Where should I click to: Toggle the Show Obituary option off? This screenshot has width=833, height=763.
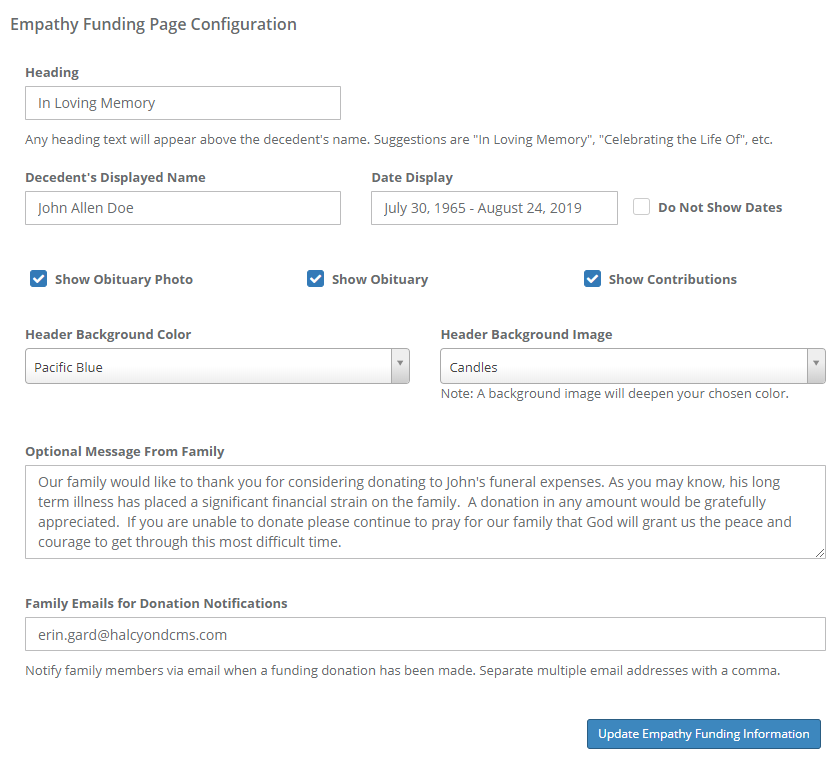pyautogui.click(x=315, y=279)
